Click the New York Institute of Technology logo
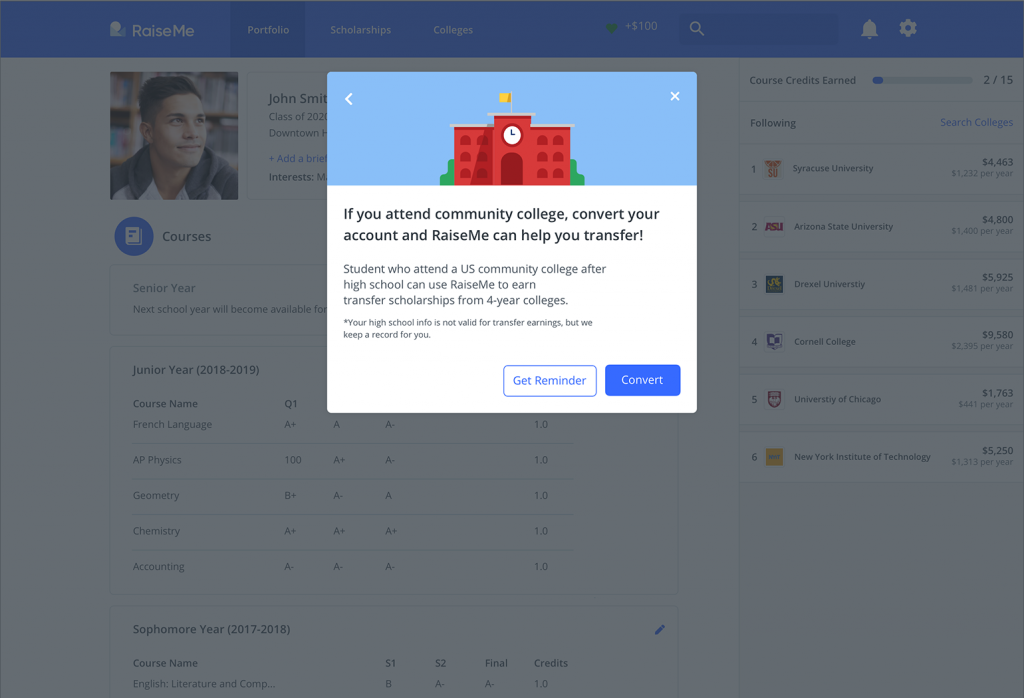This screenshot has width=1024, height=698. [x=774, y=456]
